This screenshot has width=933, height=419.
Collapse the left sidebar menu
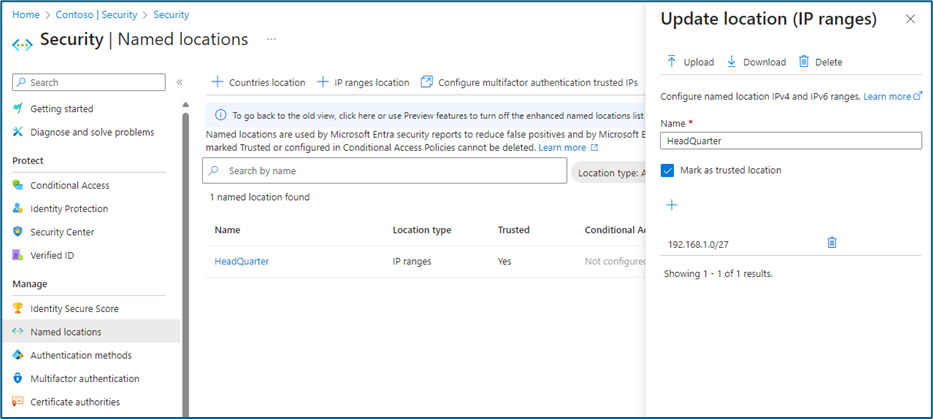(x=180, y=82)
